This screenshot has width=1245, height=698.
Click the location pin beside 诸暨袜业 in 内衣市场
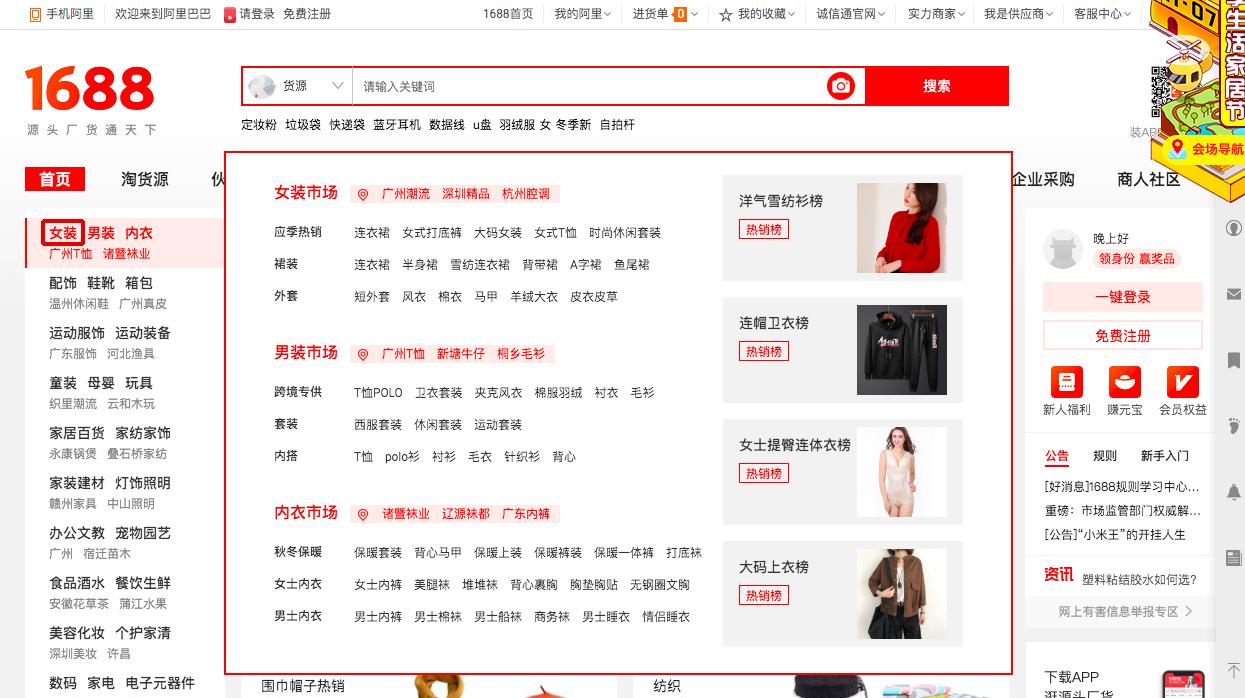tap(363, 514)
